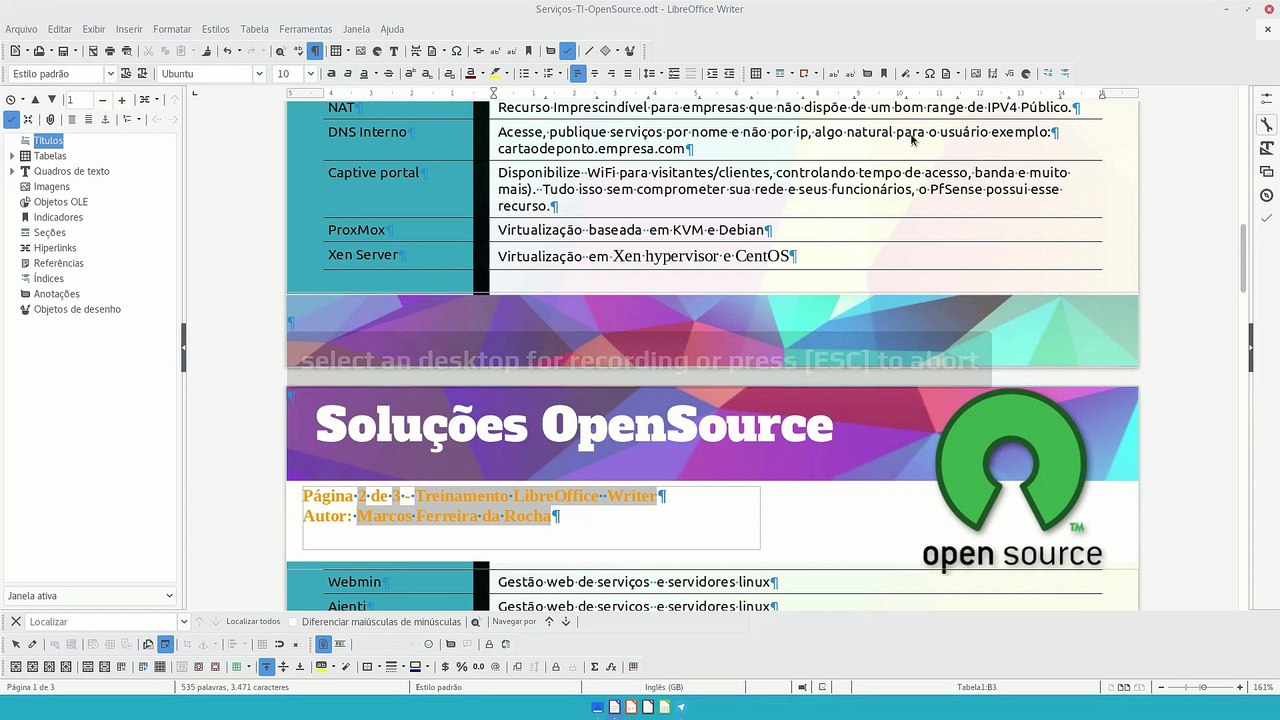Click the Undo arrow icon
The image size is (1280, 720).
click(227, 51)
